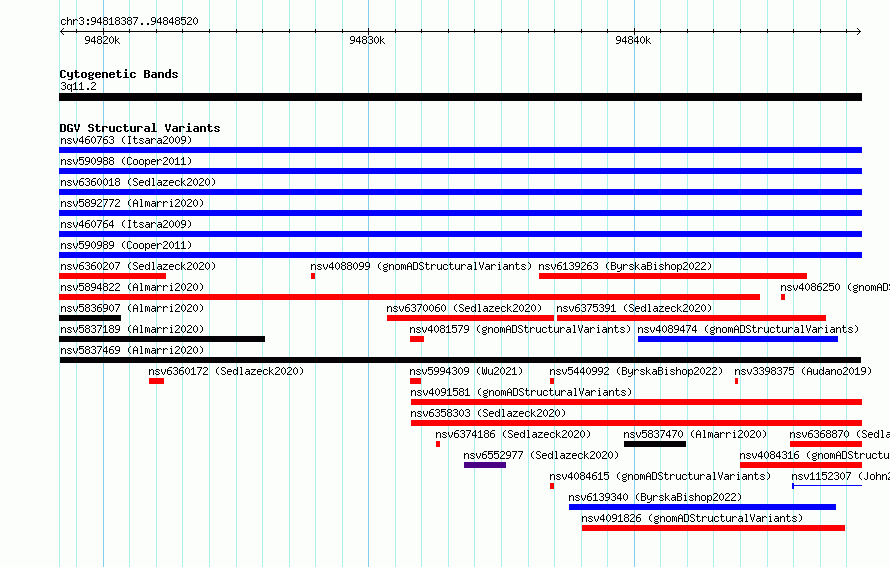The height and width of the screenshot is (567, 890).
Task: Select nsv4089474 blue variant bar
Action: [738, 339]
